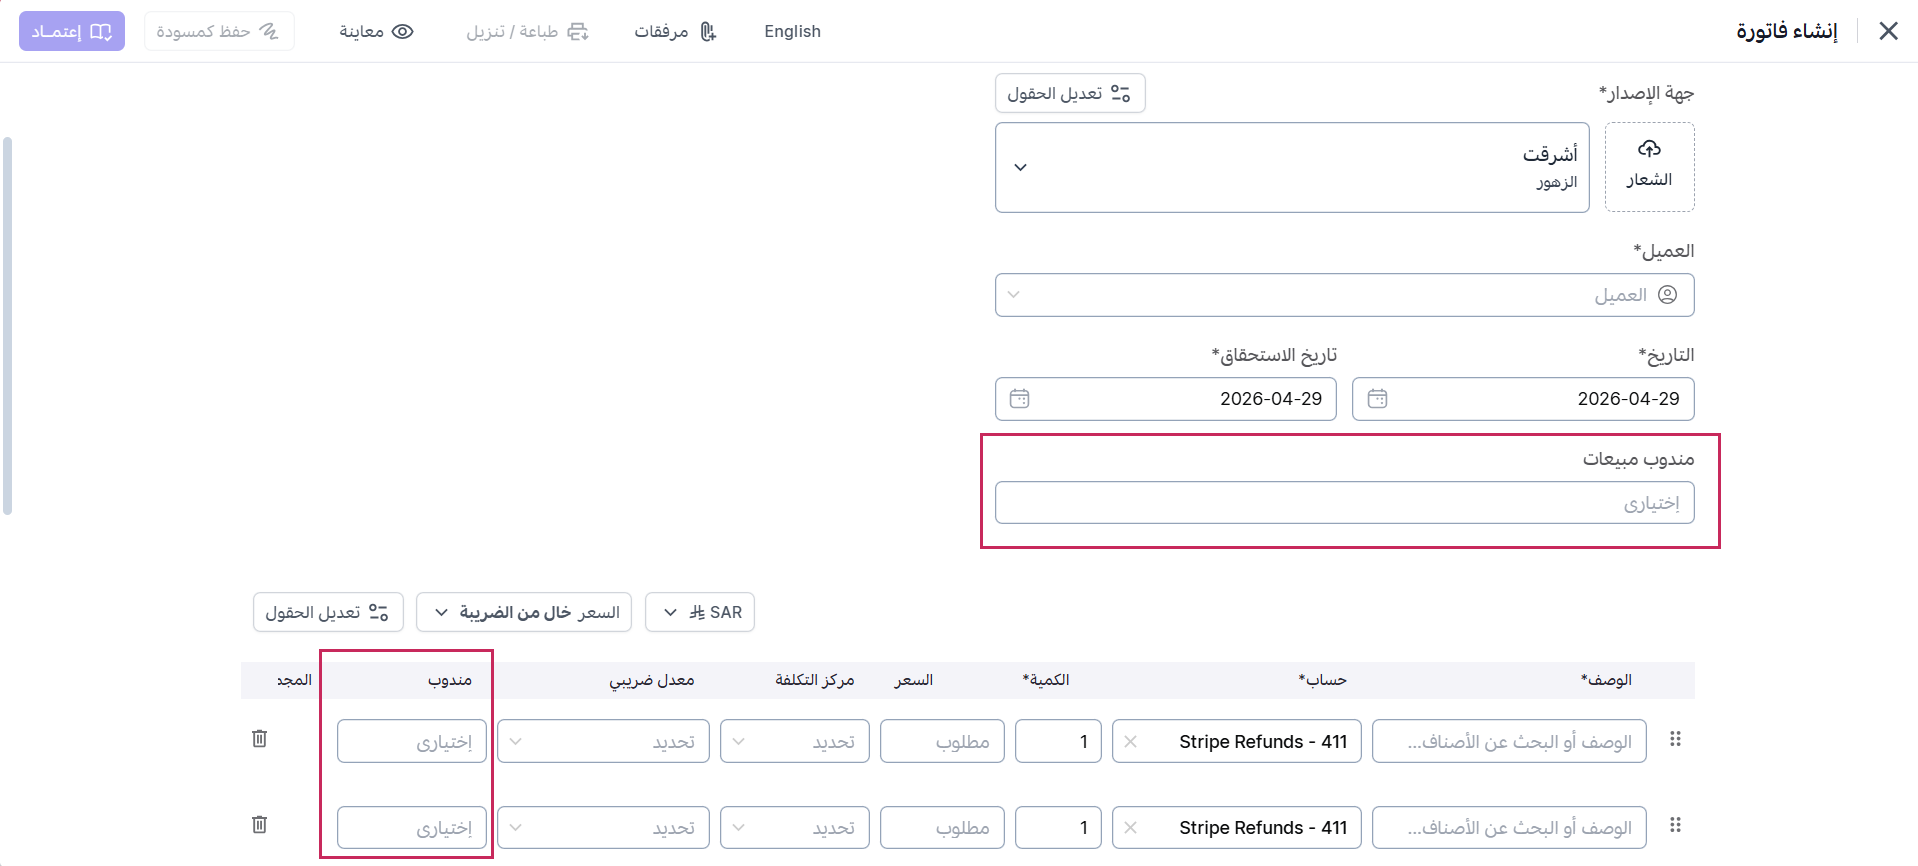
Task: Clear the second row Stripe Refunds account
Action: pos(1130,828)
